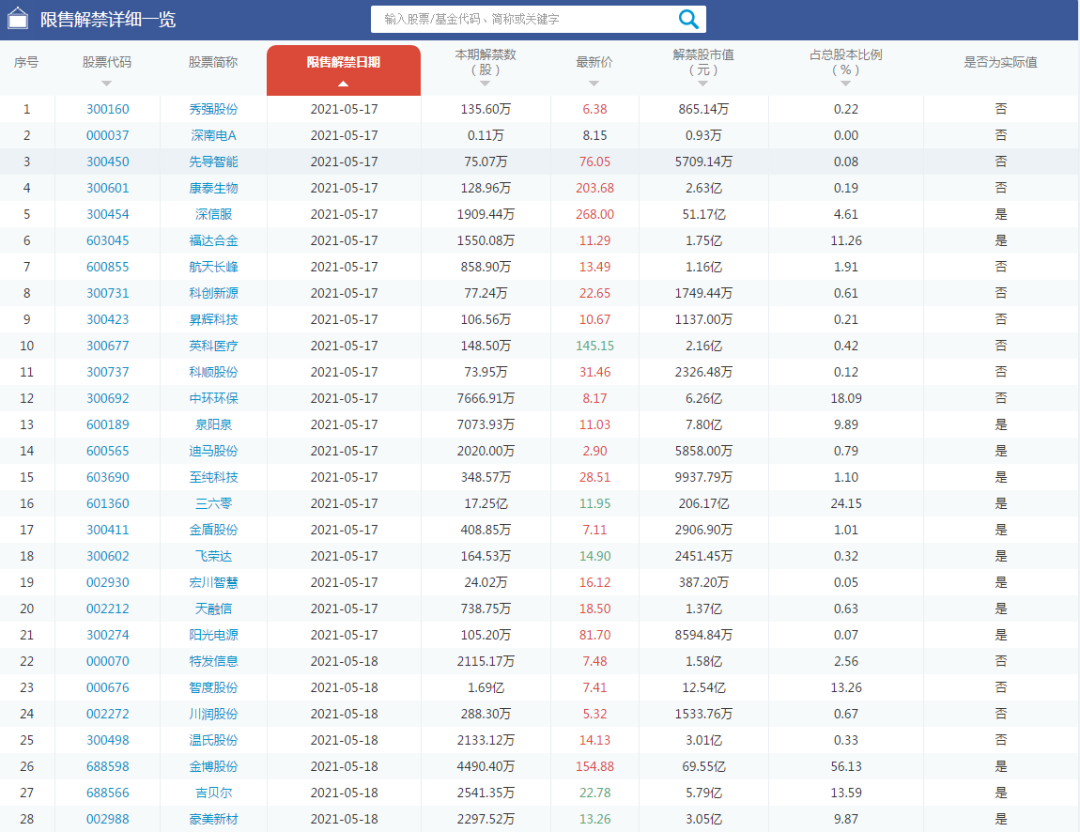Open stock code 300498 link
The image size is (1080, 832).
click(x=107, y=740)
